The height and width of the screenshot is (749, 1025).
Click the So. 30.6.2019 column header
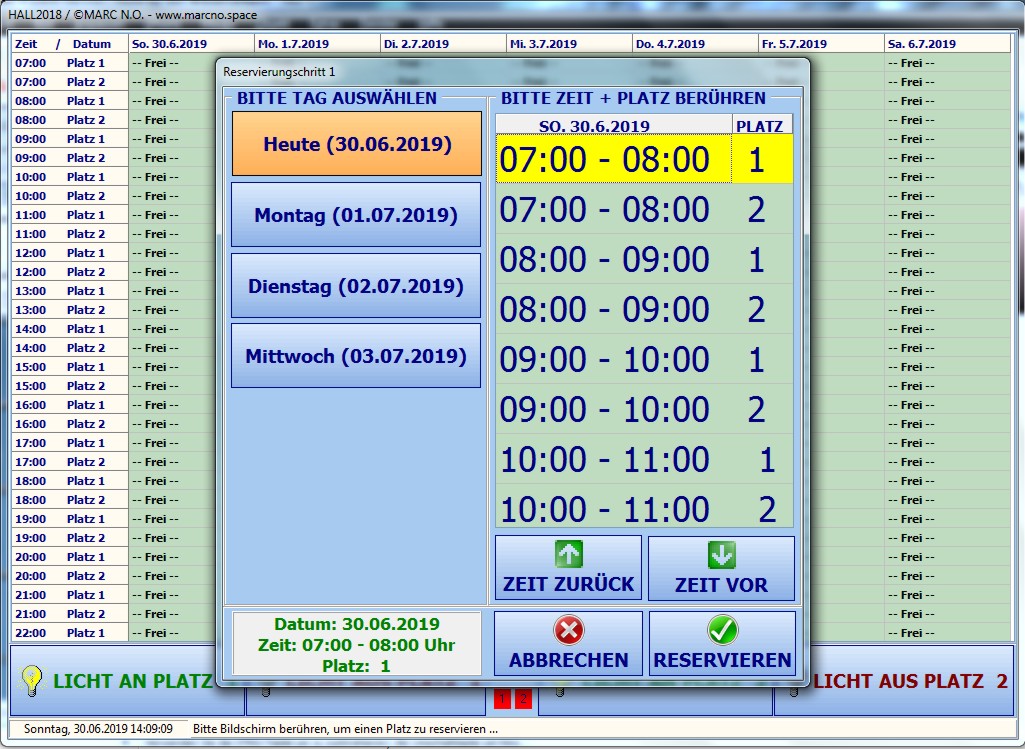191,44
